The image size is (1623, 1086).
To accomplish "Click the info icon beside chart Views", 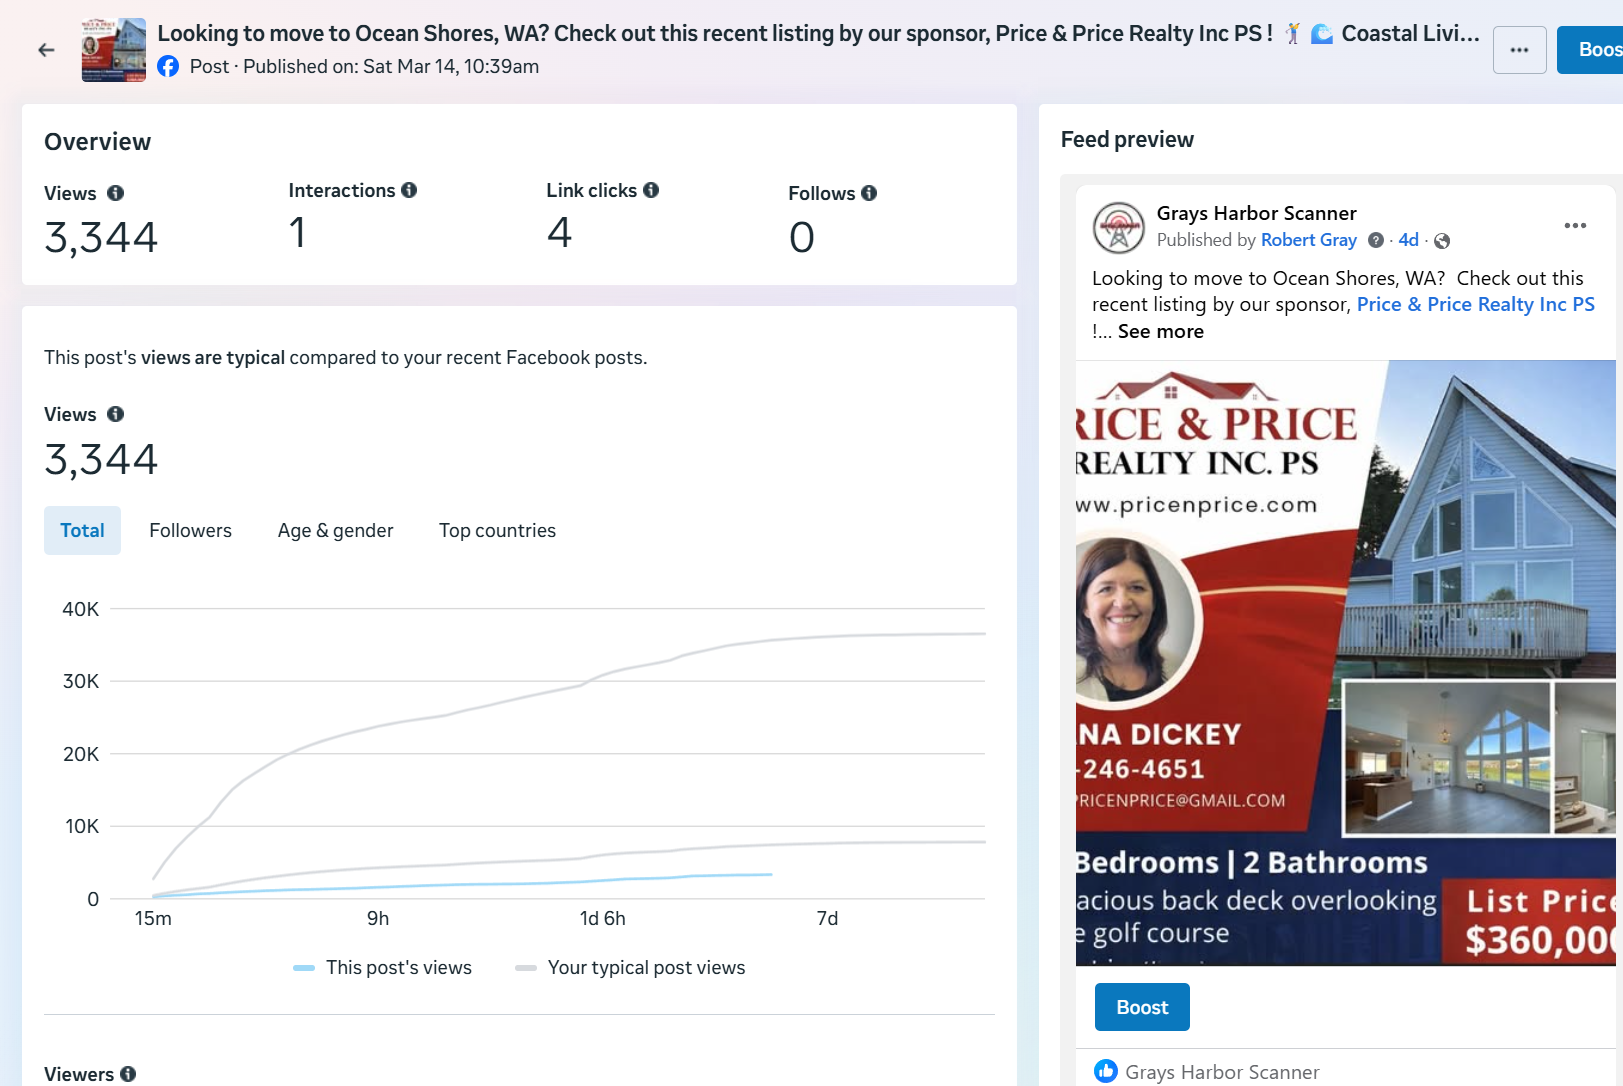I will tap(116, 414).
